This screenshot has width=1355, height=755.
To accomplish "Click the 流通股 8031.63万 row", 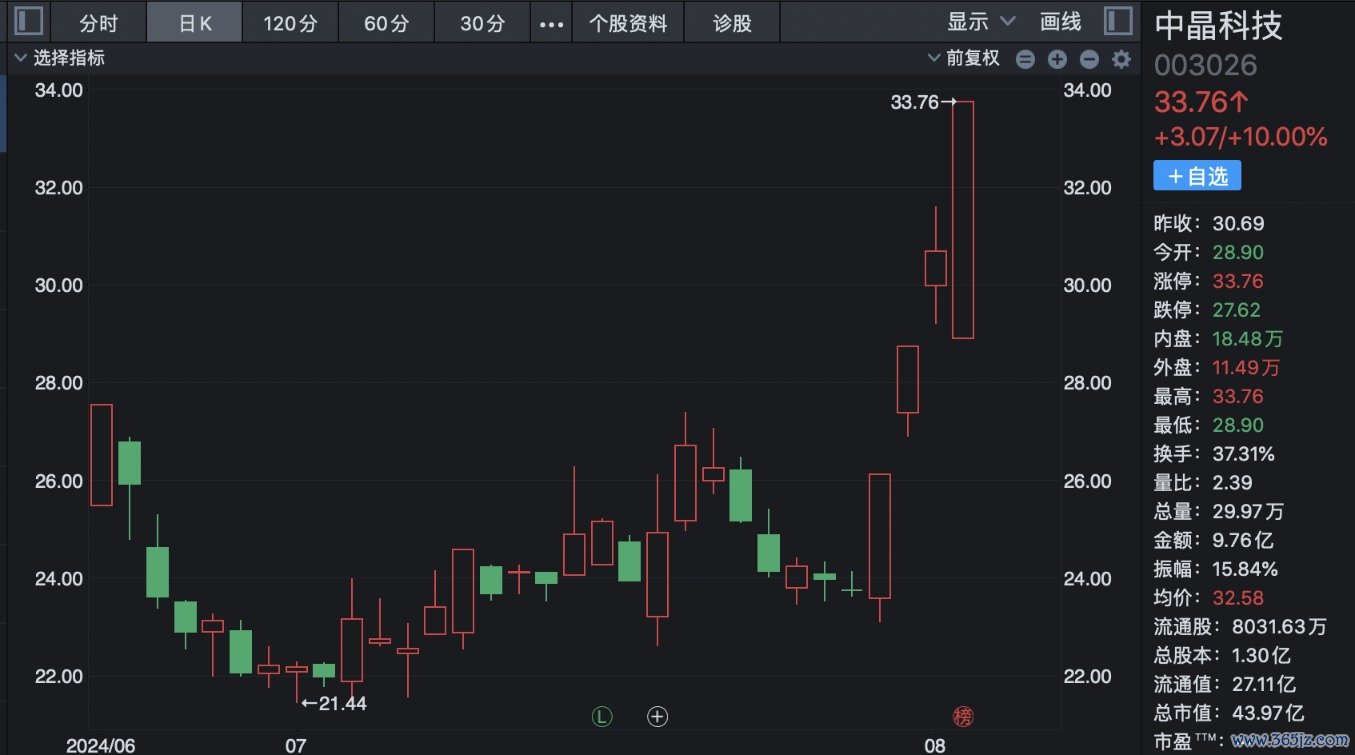I will 1240,628.
